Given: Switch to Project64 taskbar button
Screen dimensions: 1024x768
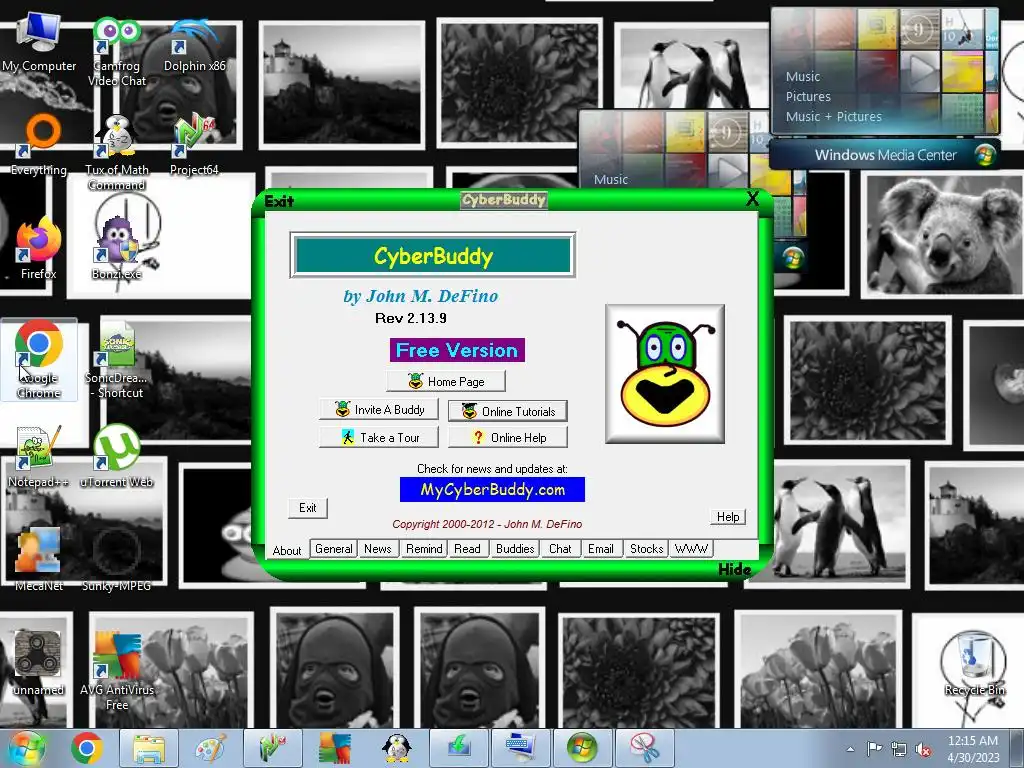Looking at the screenshot, I should (272, 748).
